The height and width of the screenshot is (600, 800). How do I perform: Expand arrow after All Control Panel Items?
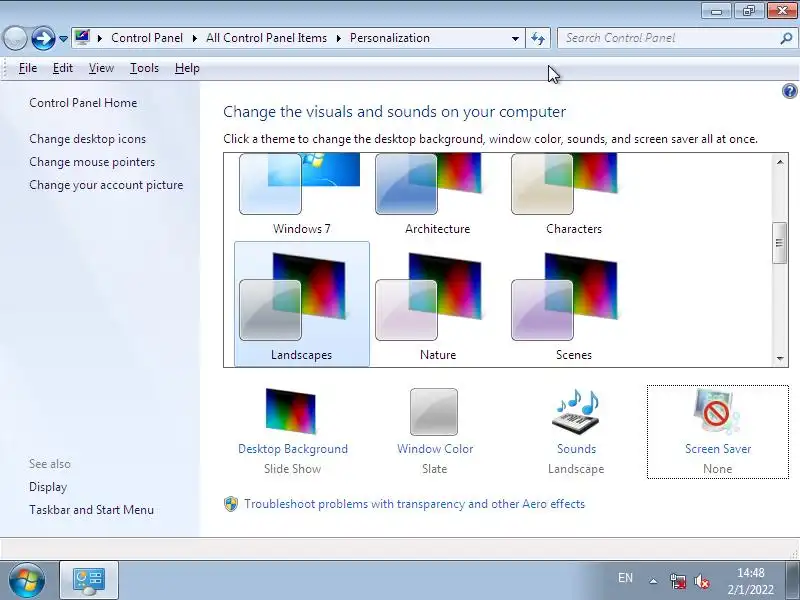(338, 38)
